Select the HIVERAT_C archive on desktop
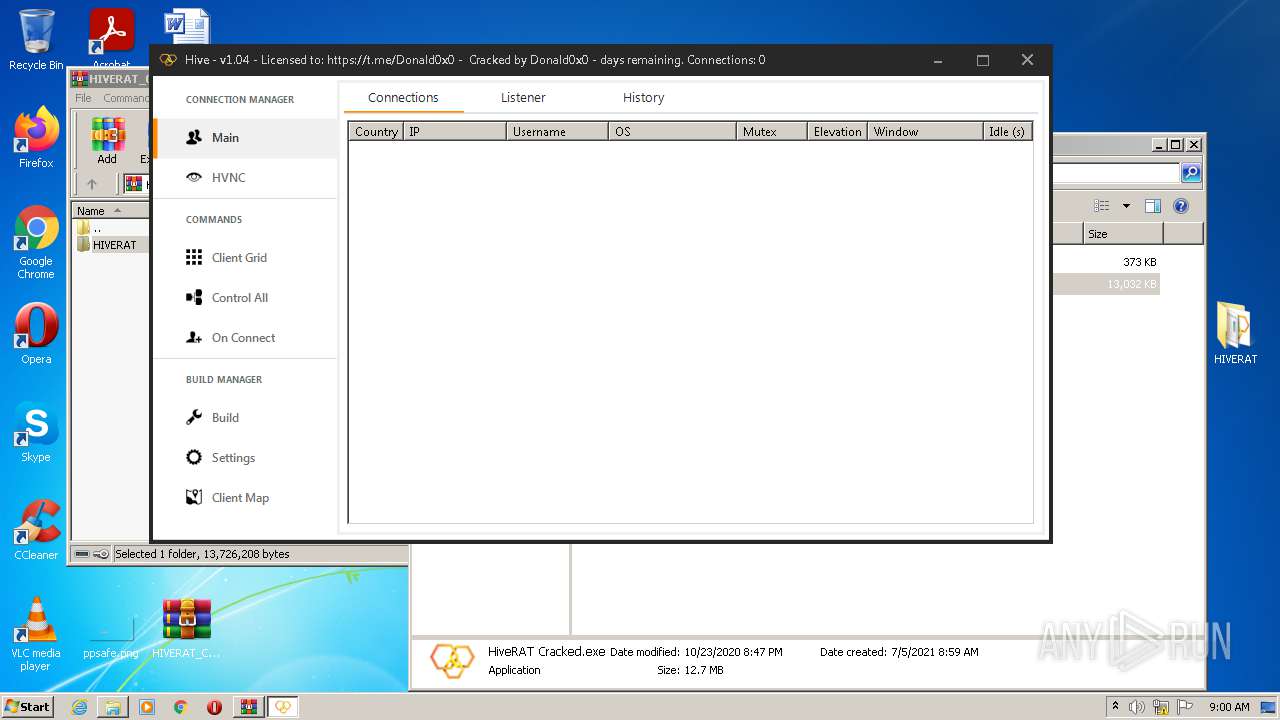 coord(187,628)
